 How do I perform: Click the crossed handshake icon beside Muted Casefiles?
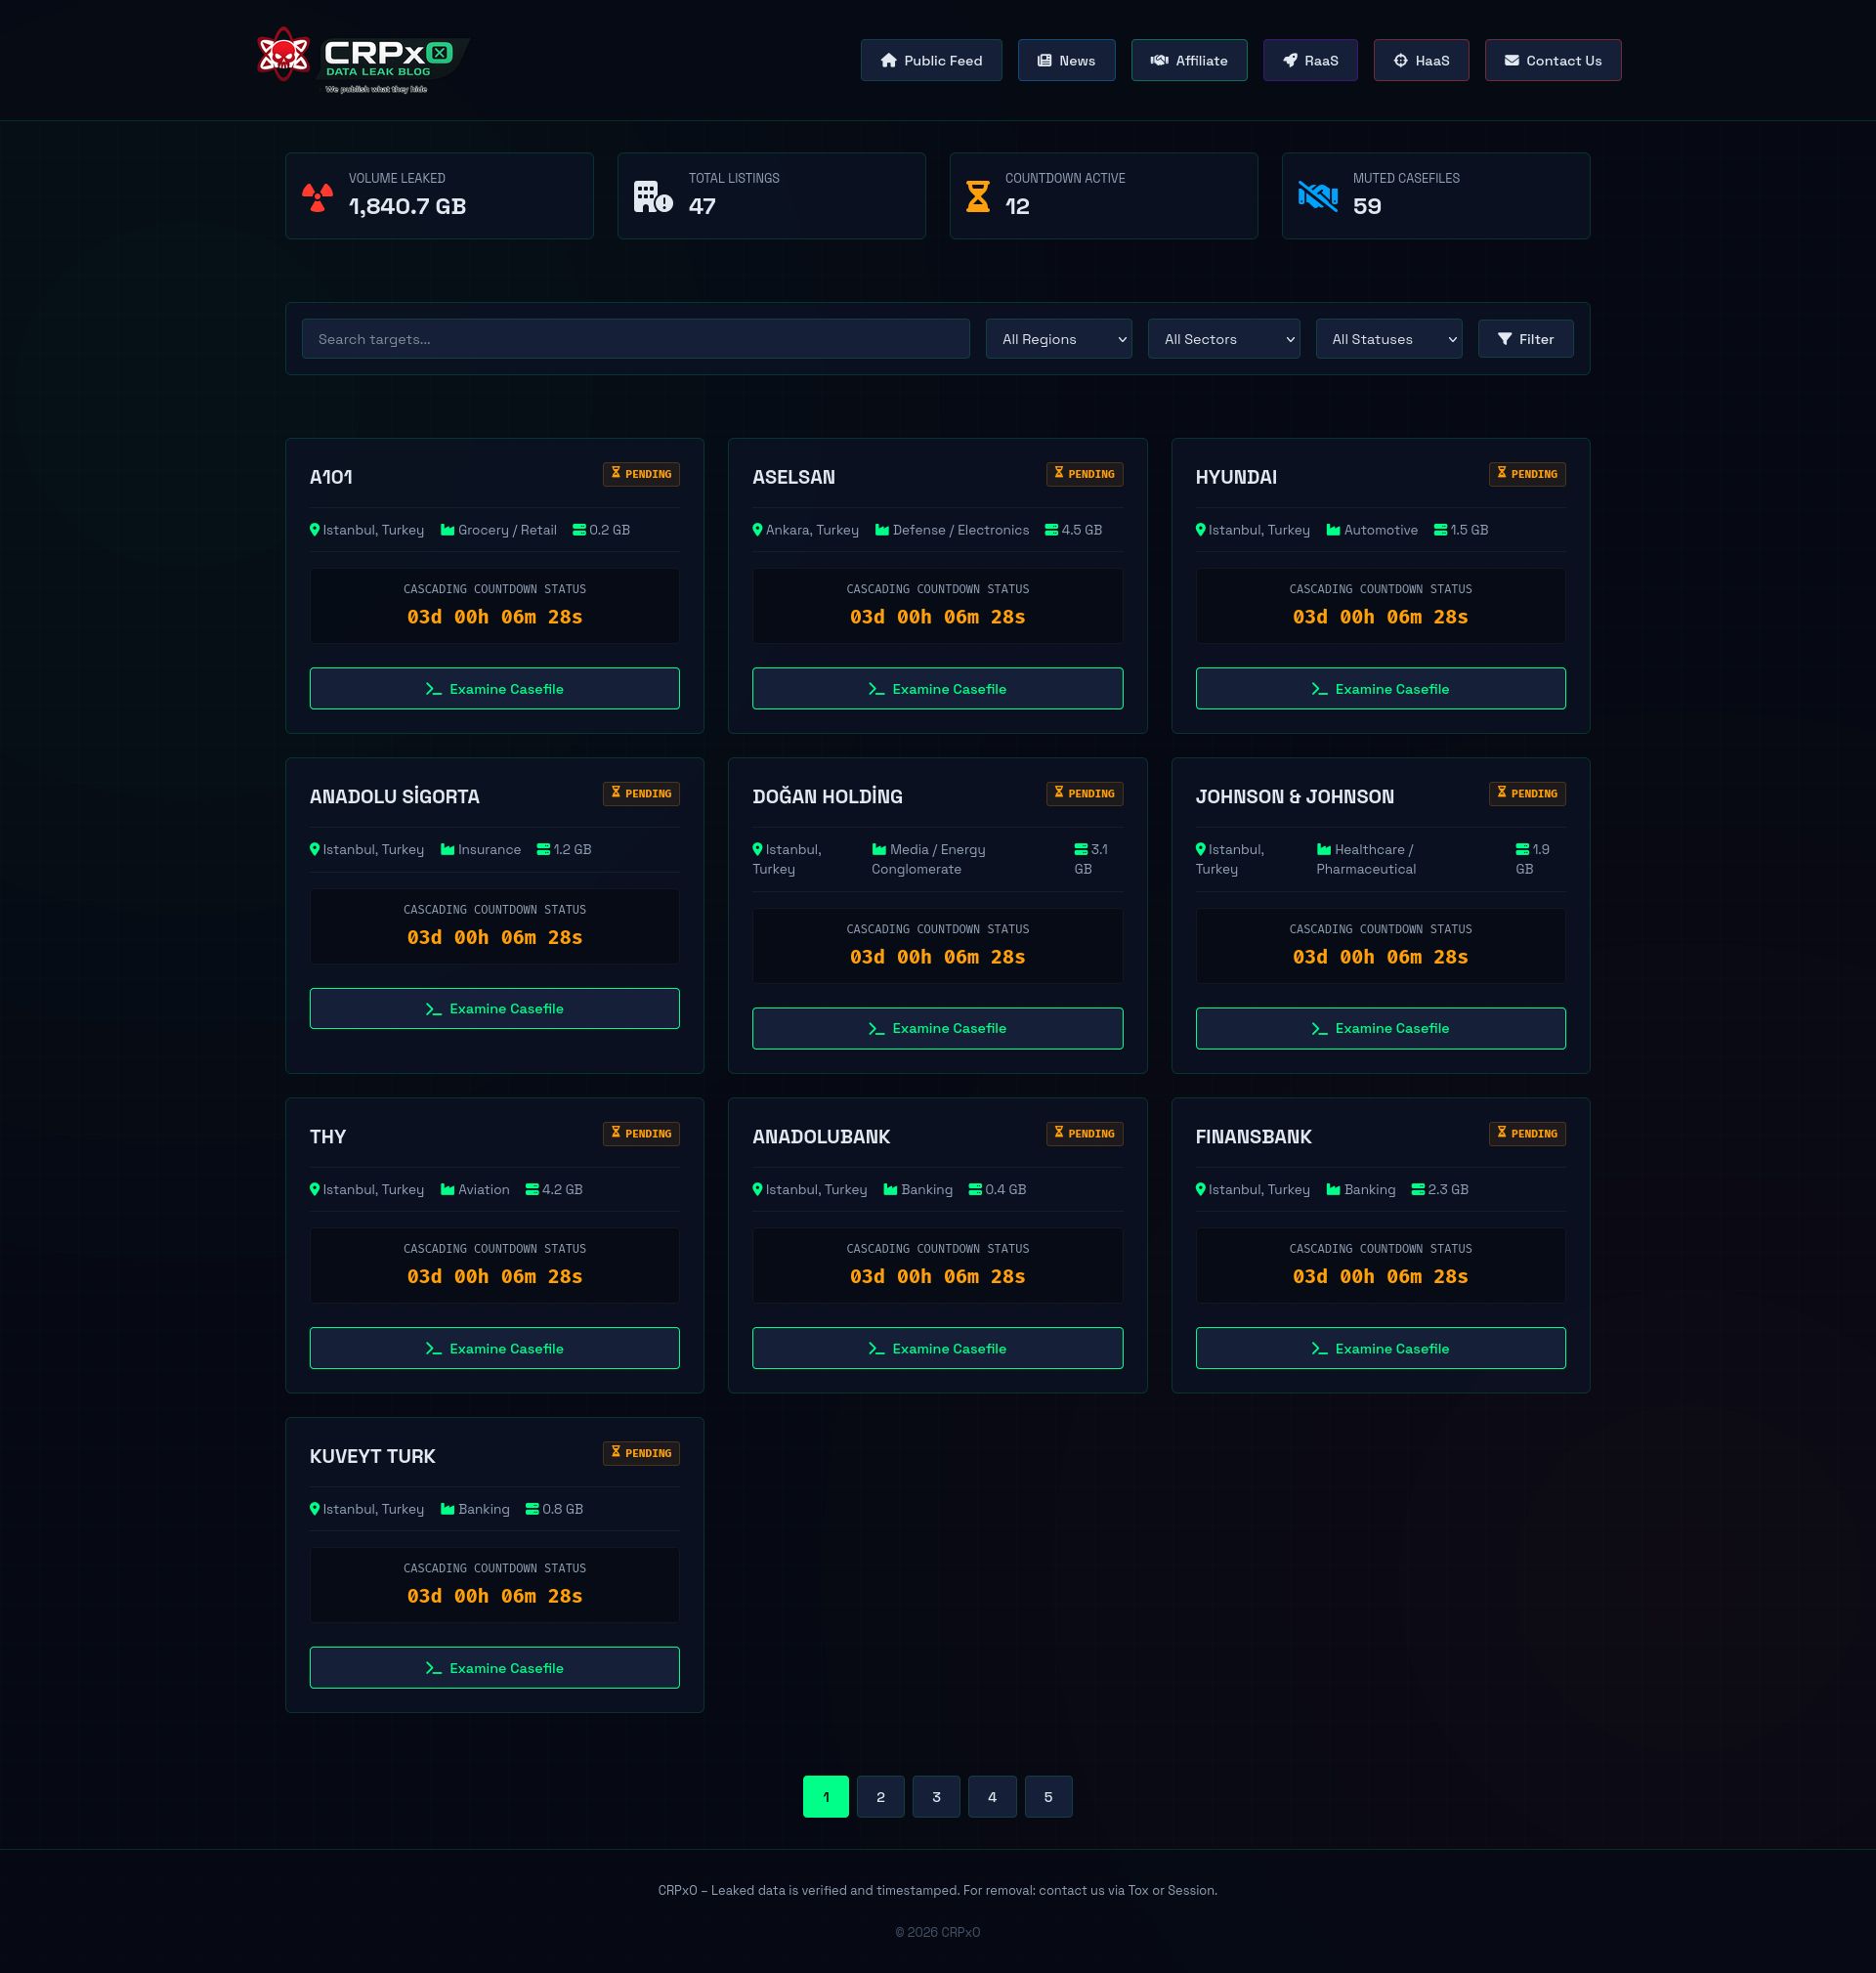(1318, 197)
